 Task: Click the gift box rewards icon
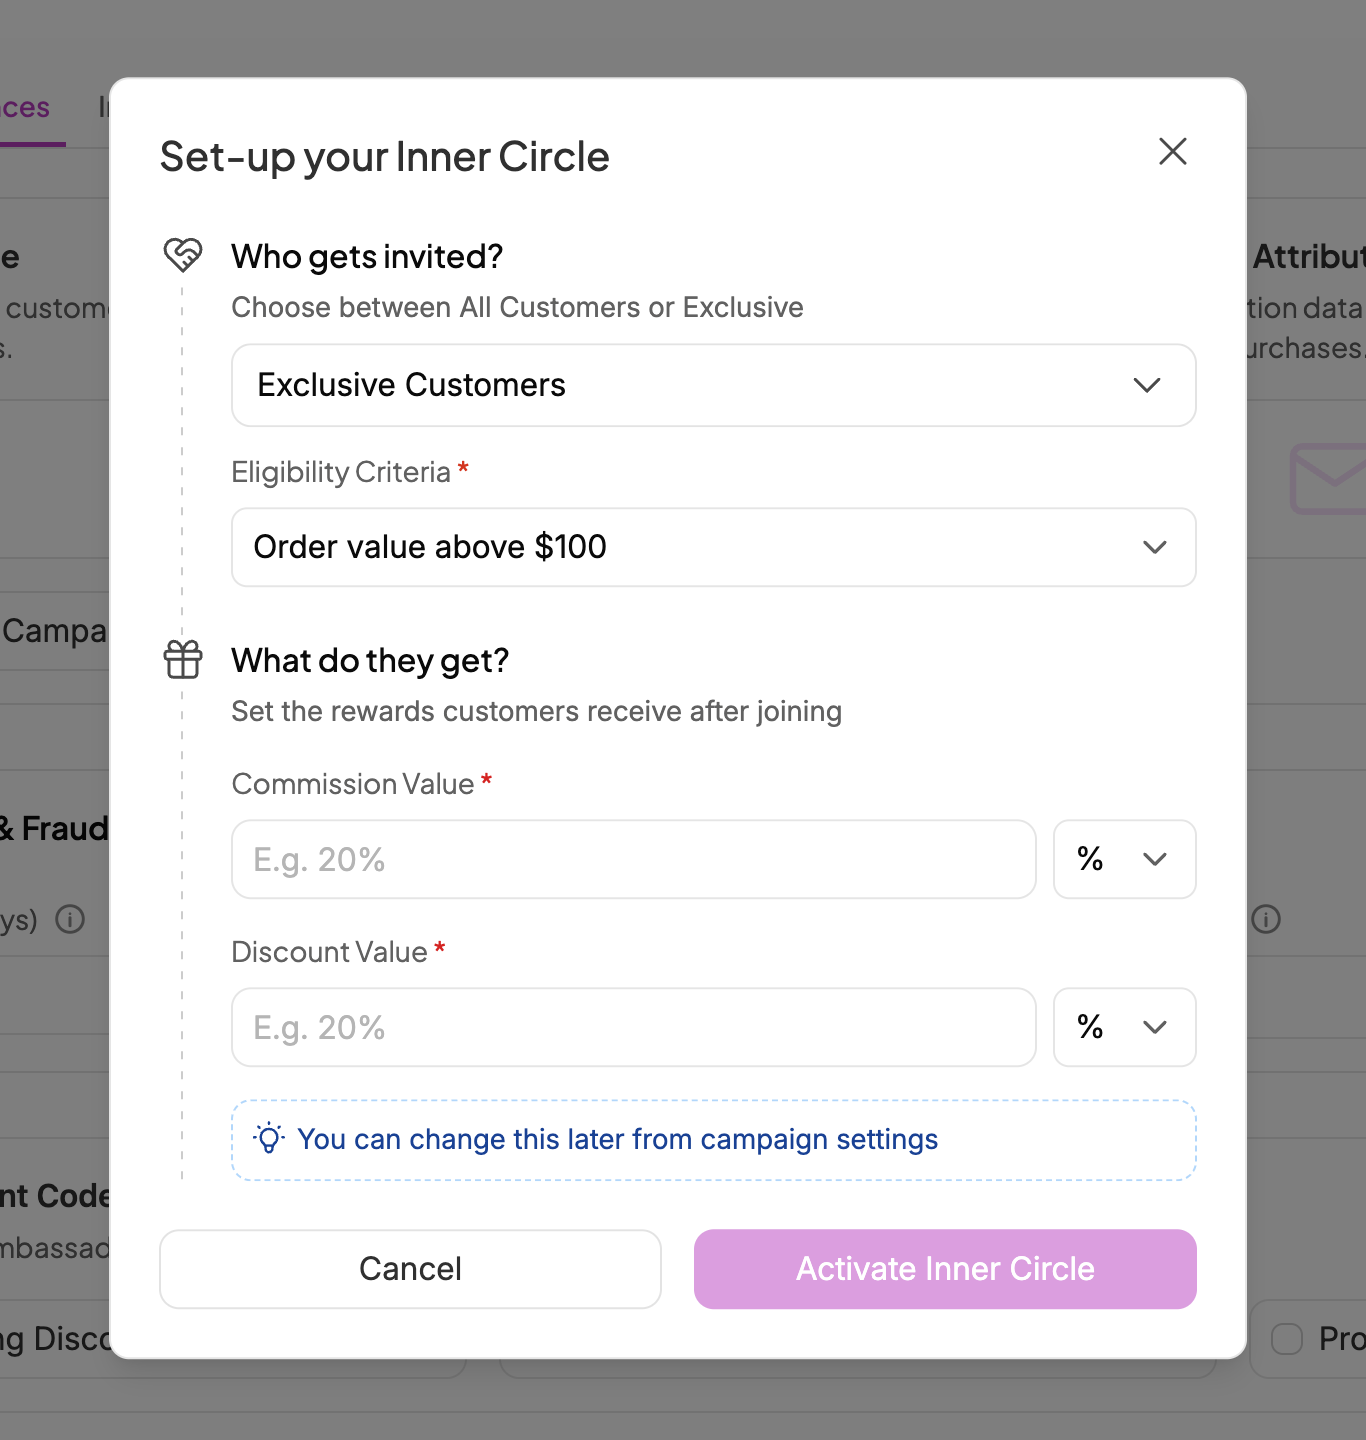pyautogui.click(x=183, y=660)
